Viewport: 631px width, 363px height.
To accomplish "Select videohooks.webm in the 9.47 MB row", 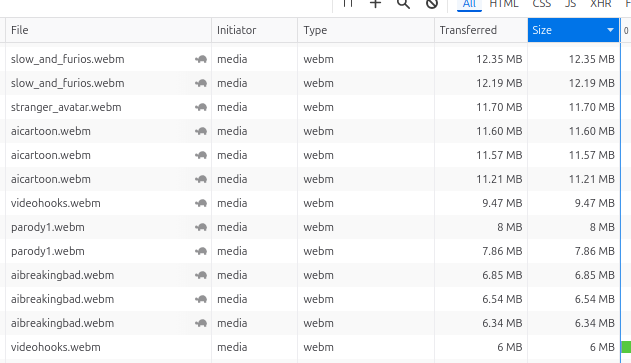I will pos(56,203).
